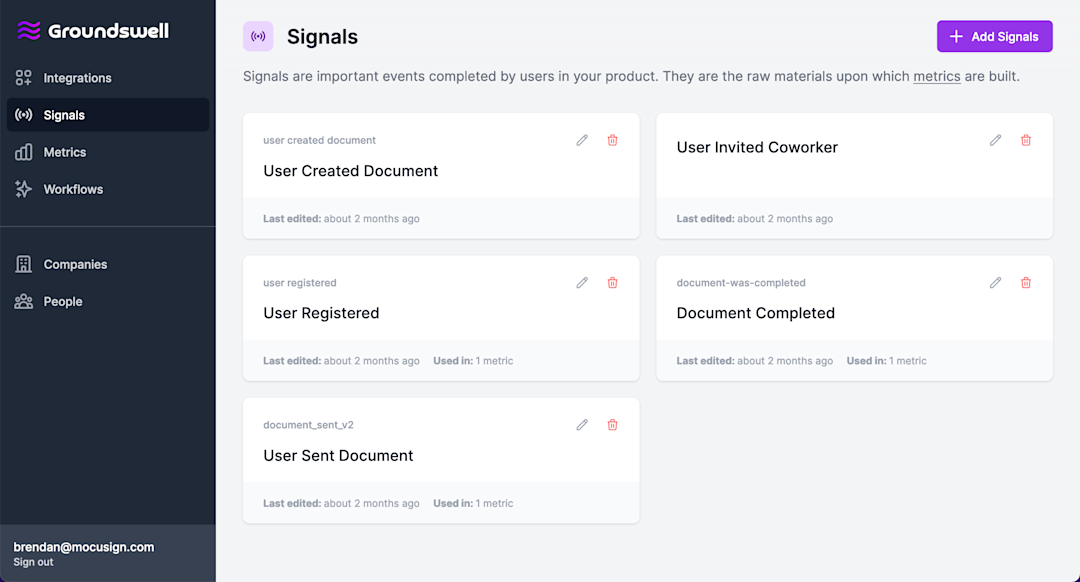This screenshot has width=1080, height=582.
Task: Edit the User Invited Coworker signal
Action: [x=995, y=140]
